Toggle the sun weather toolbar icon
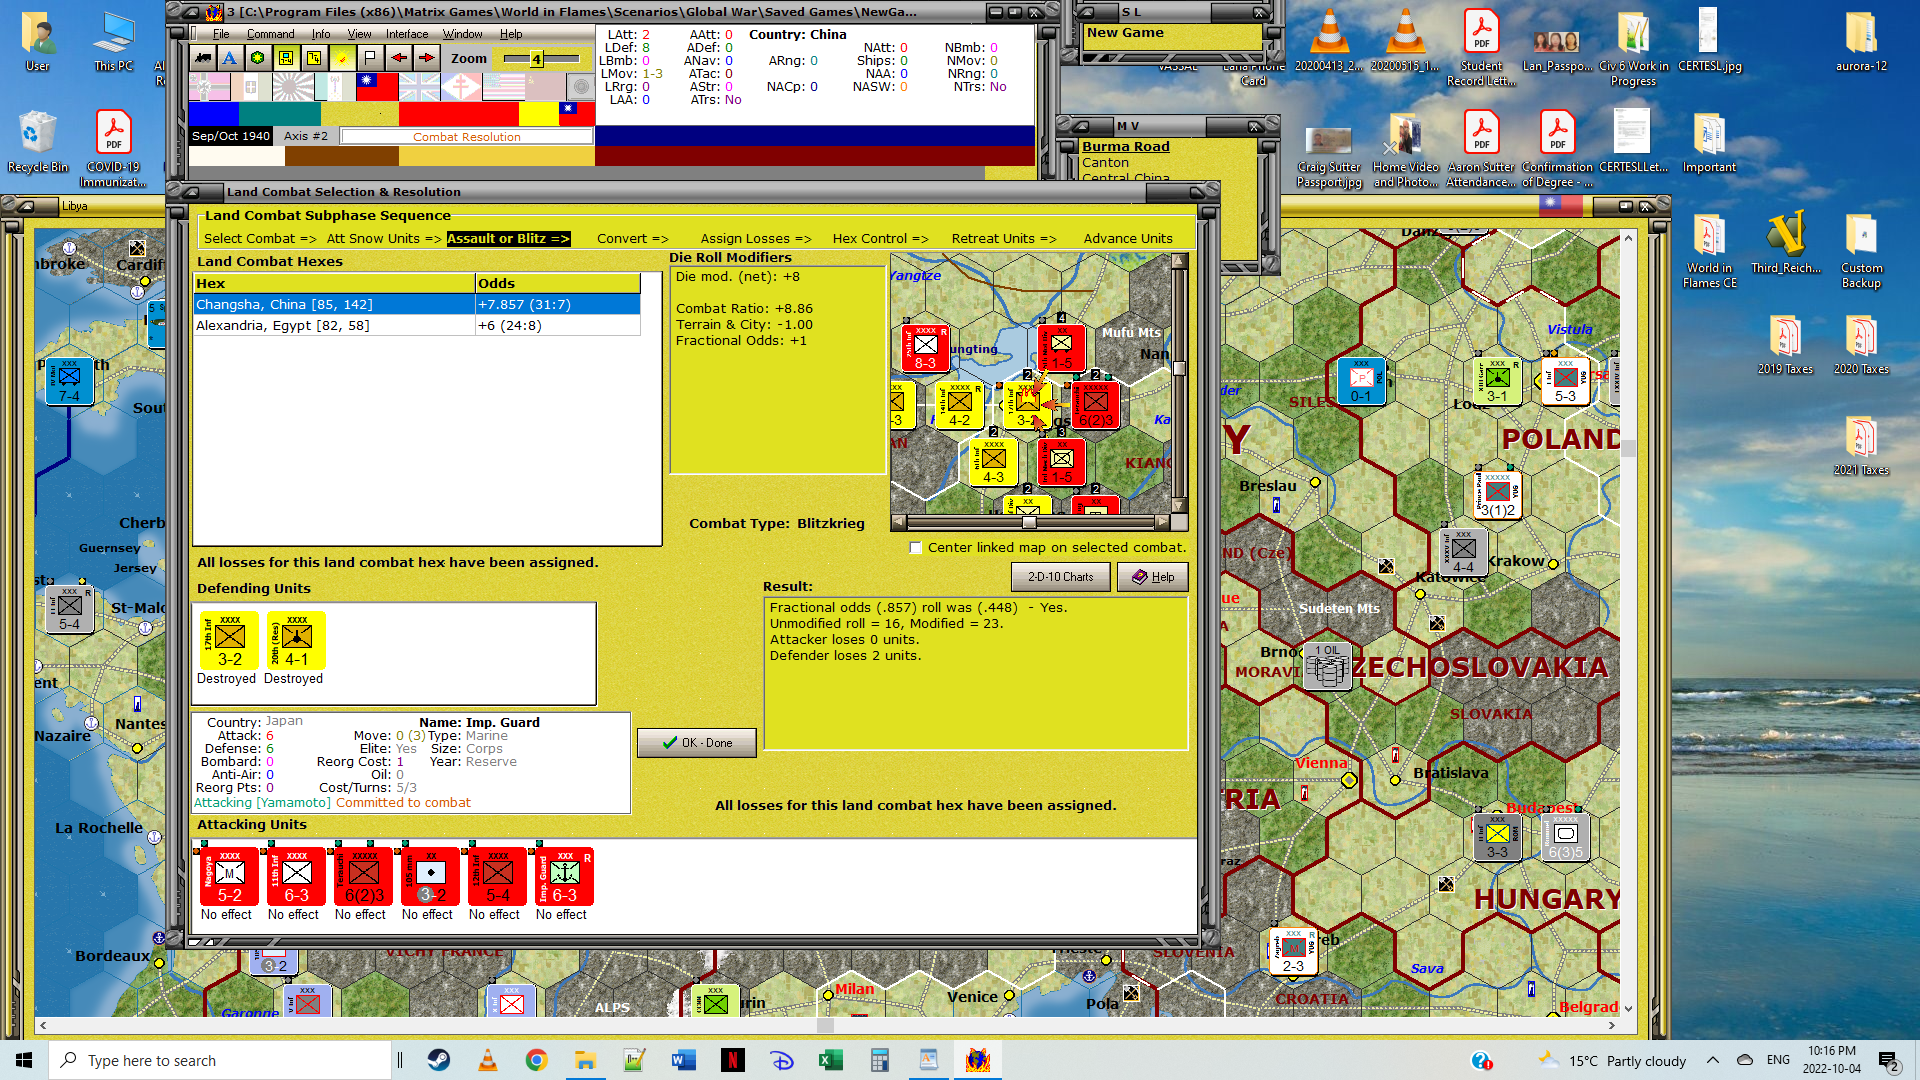Image resolution: width=1920 pixels, height=1080 pixels. pyautogui.click(x=342, y=58)
